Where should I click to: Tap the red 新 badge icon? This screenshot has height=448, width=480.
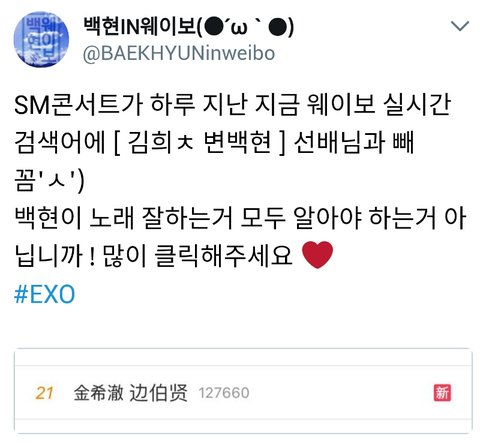point(442,393)
